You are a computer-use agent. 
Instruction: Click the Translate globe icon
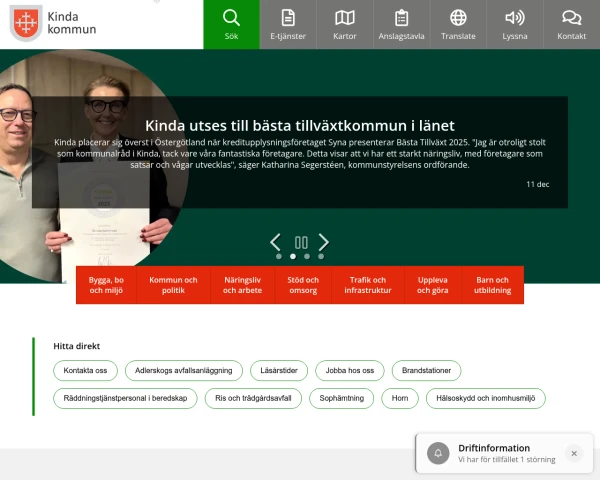pyautogui.click(x=458, y=18)
